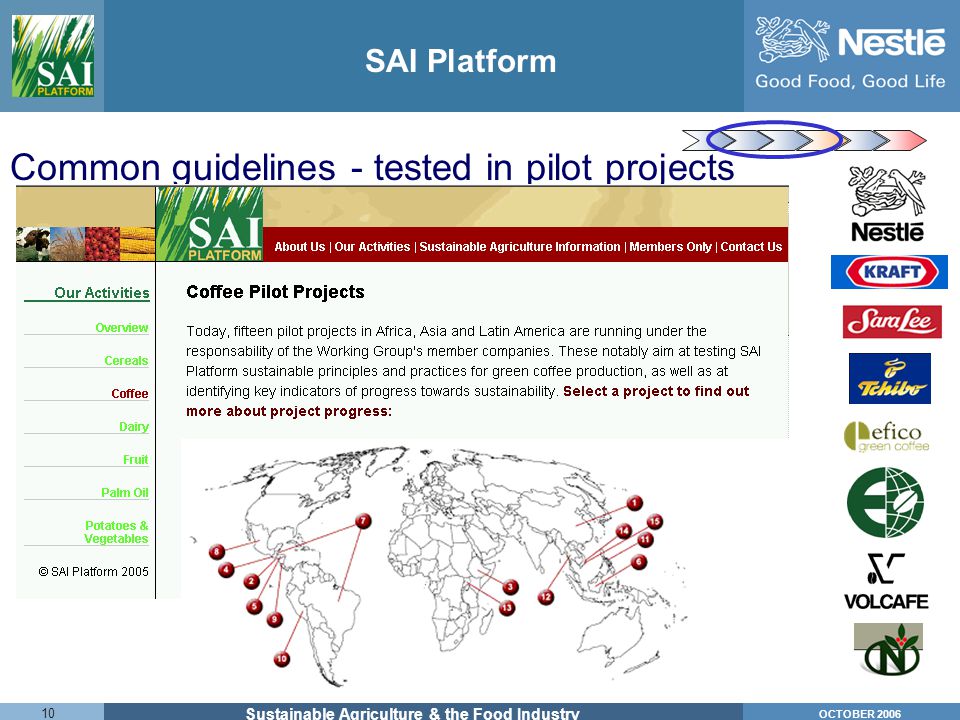
Task: Click the pink final arrow of progress chevrons
Action: (x=900, y=140)
